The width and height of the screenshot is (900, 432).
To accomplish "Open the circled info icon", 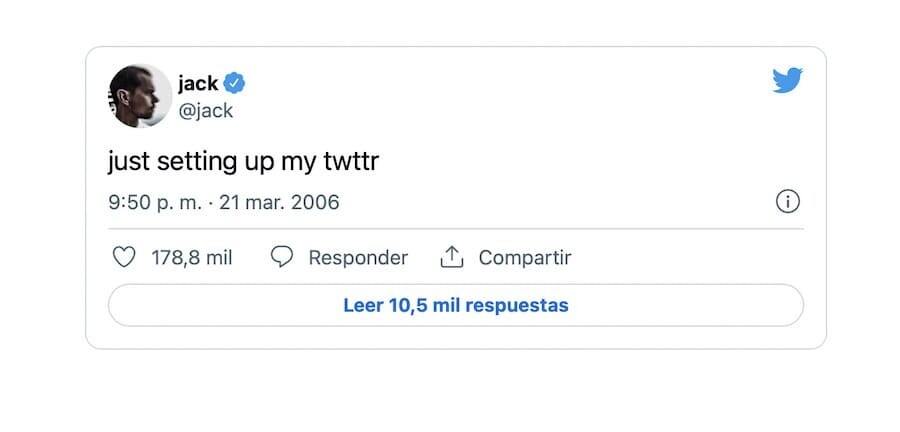I will pyautogui.click(x=788, y=202).
